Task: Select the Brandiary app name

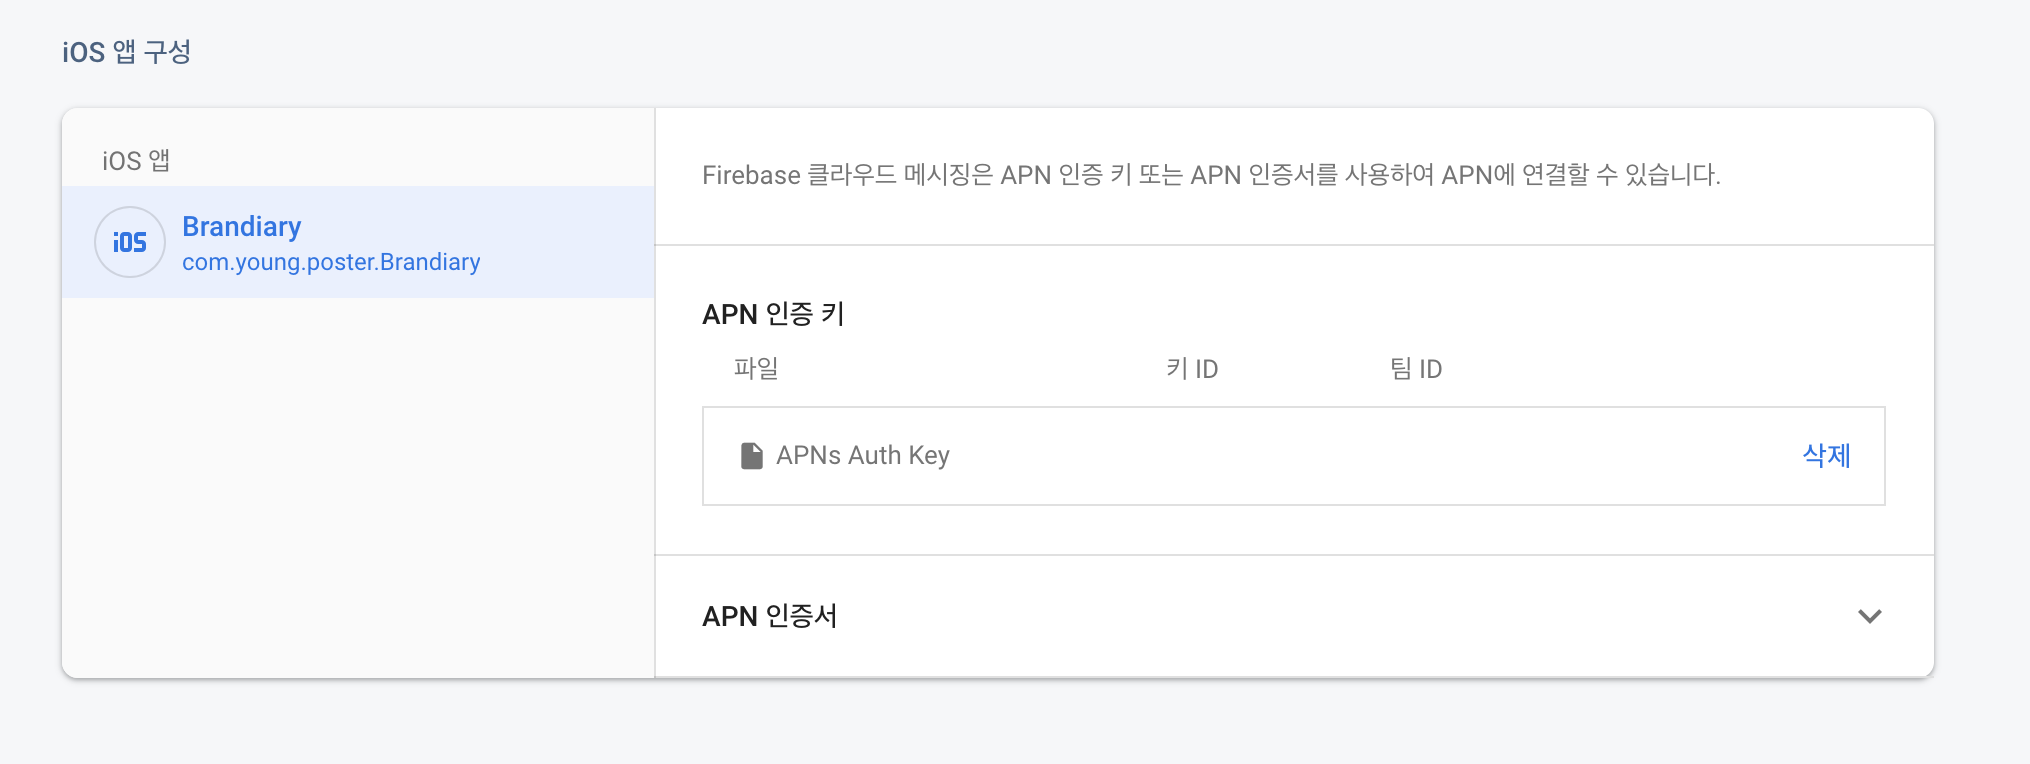Action: 241,227
